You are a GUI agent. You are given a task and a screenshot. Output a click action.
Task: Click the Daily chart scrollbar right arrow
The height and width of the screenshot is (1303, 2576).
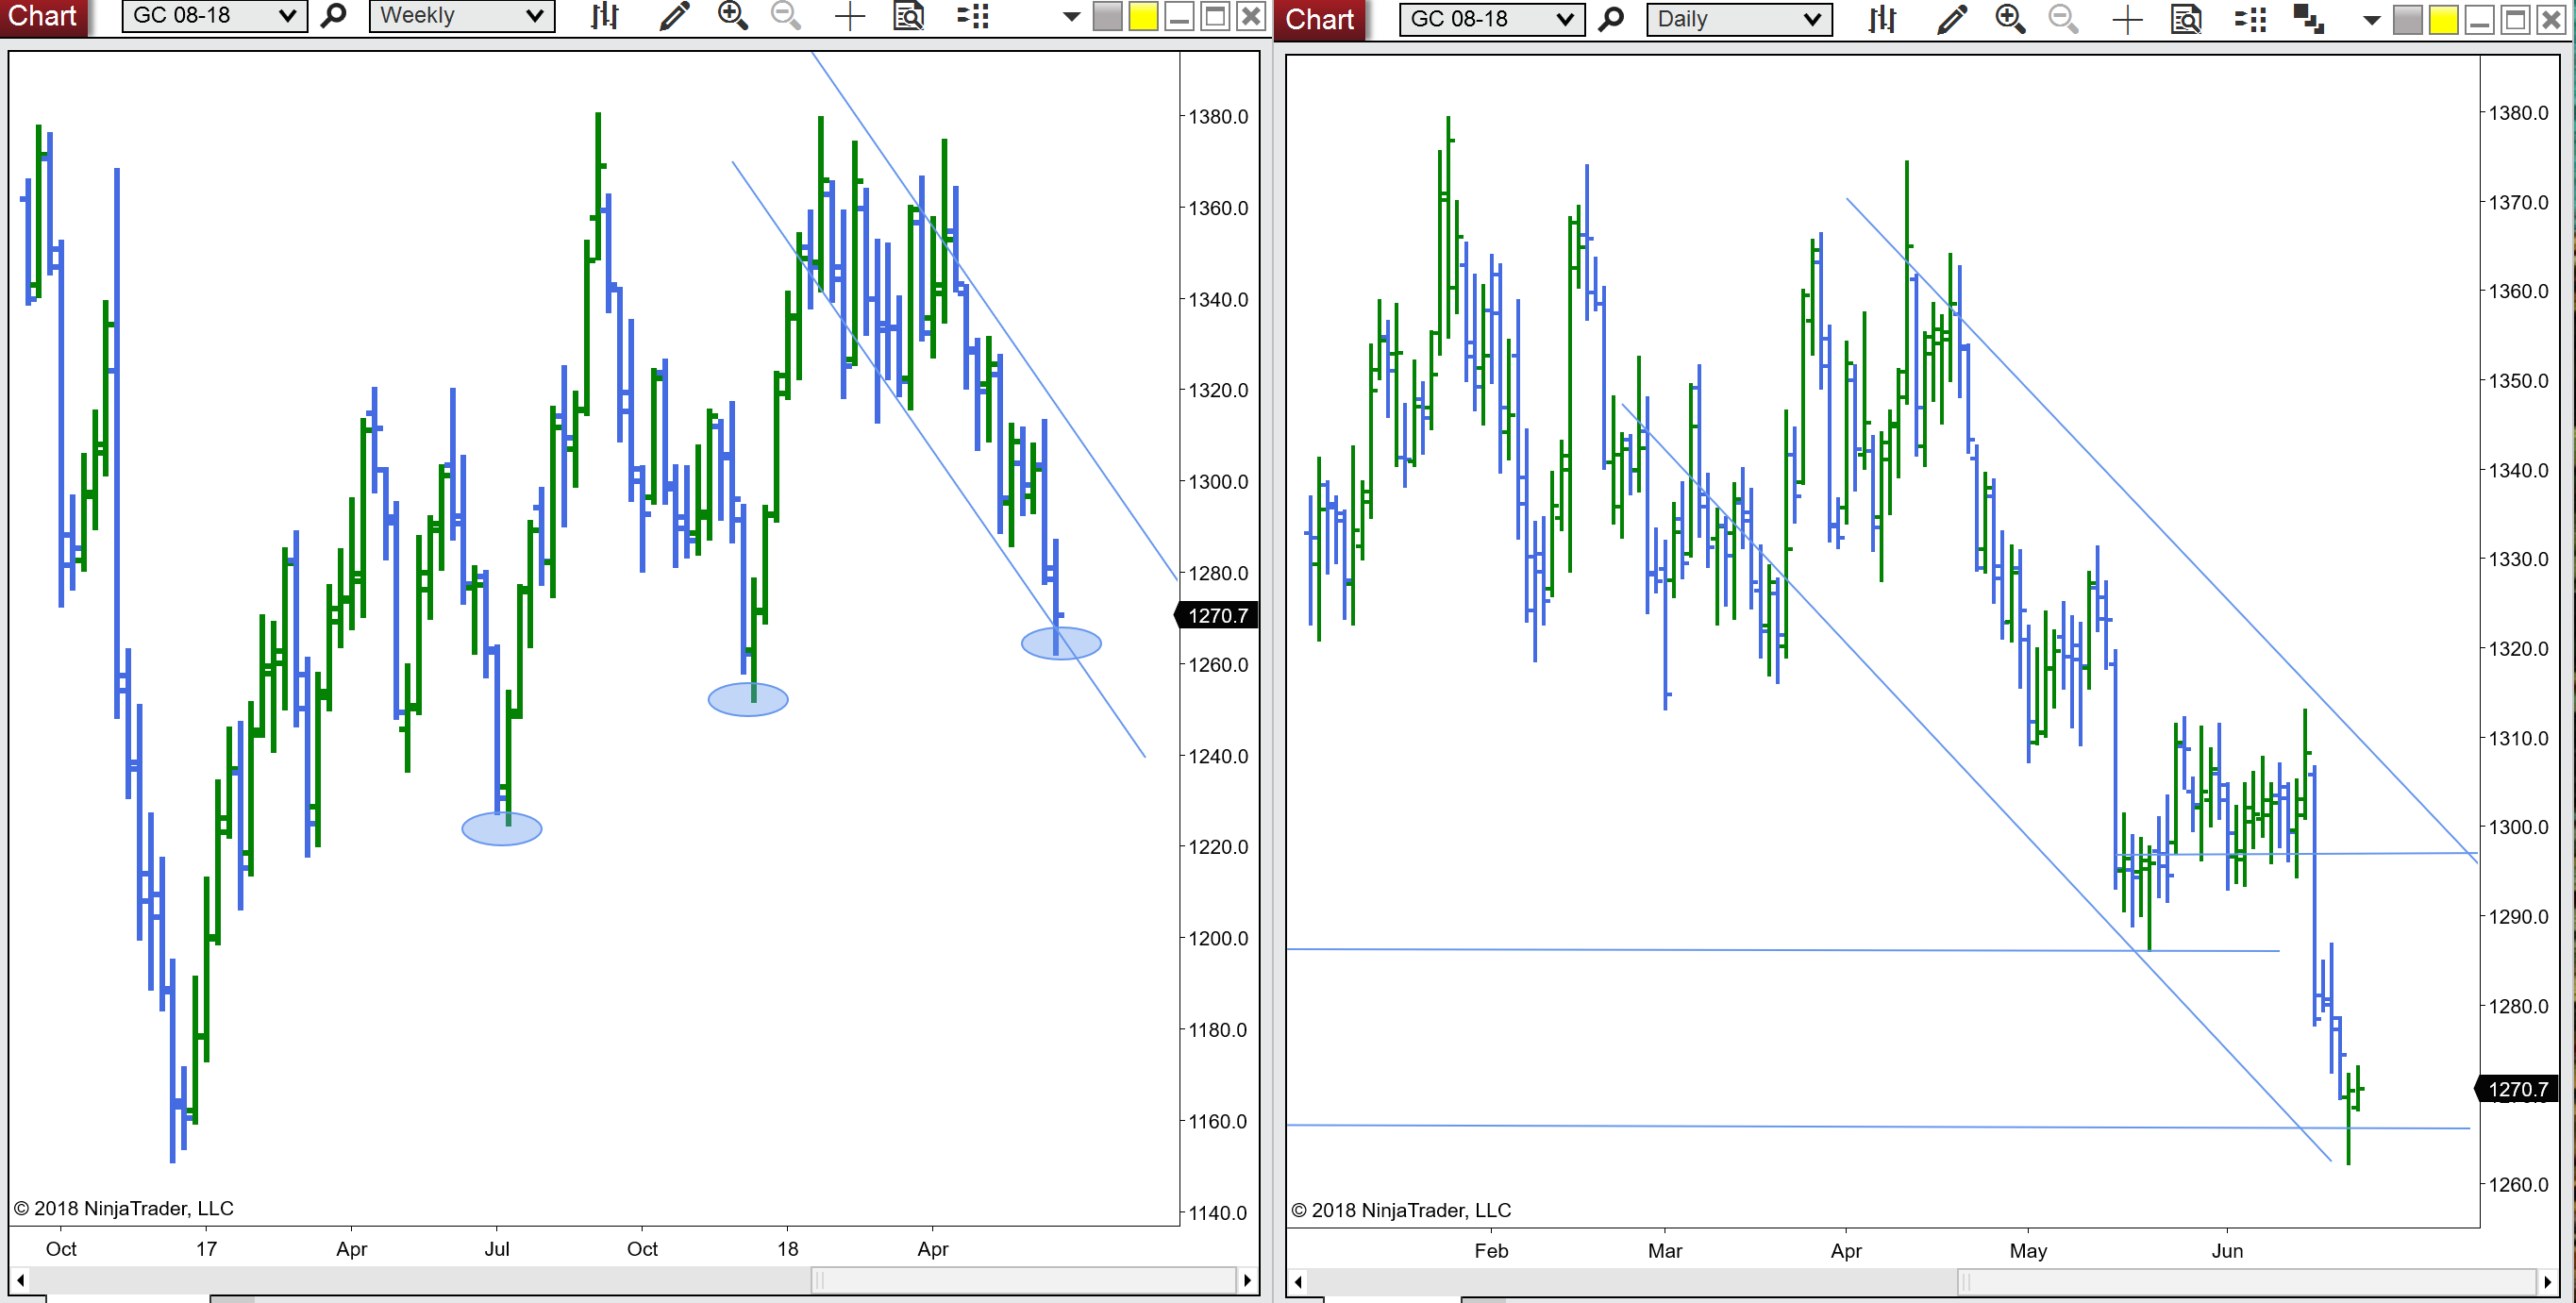pos(2547,1282)
